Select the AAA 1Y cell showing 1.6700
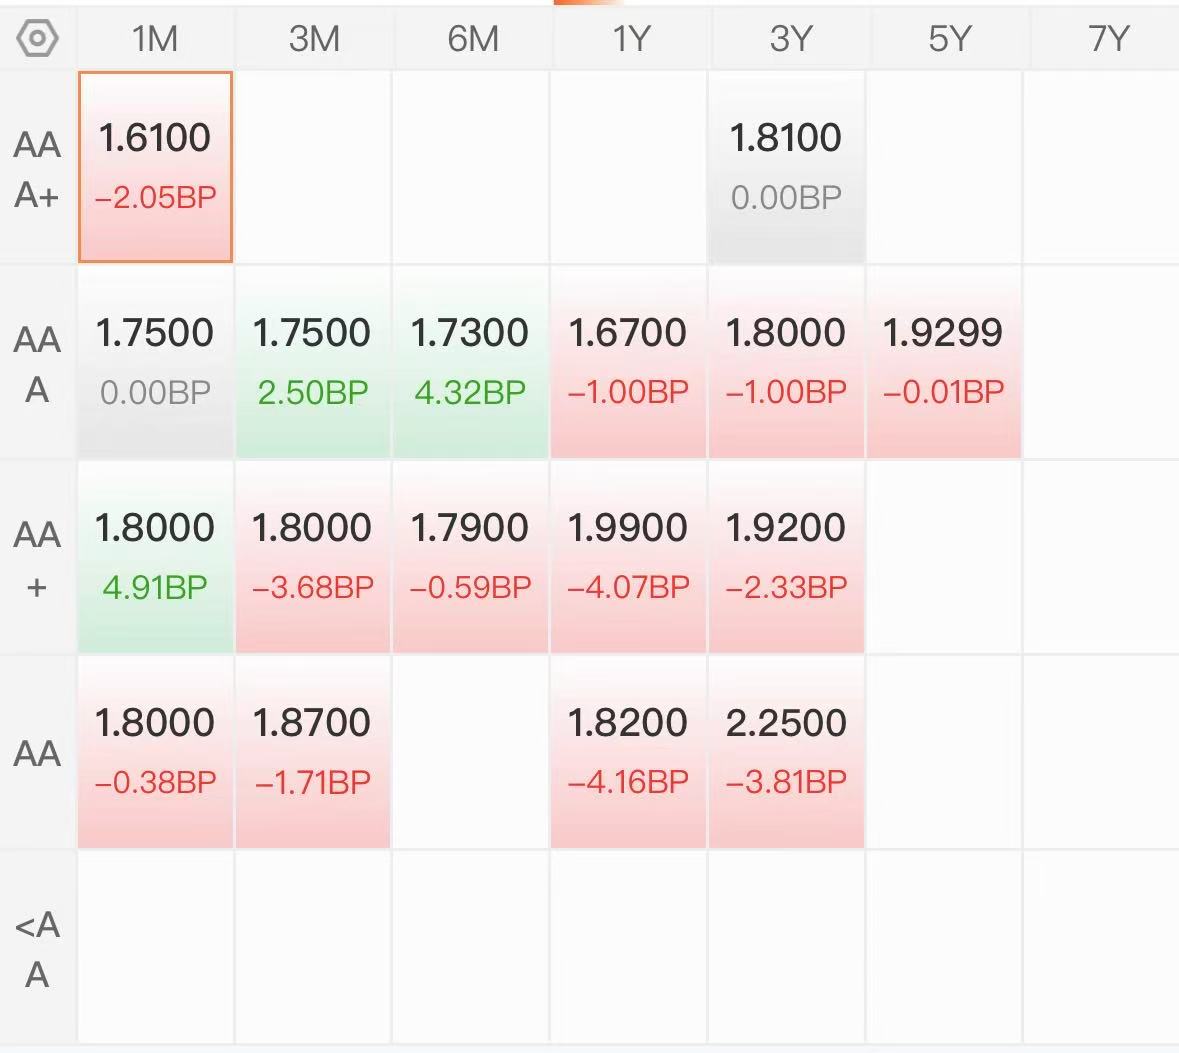This screenshot has width=1179, height=1053. pyautogui.click(x=629, y=363)
